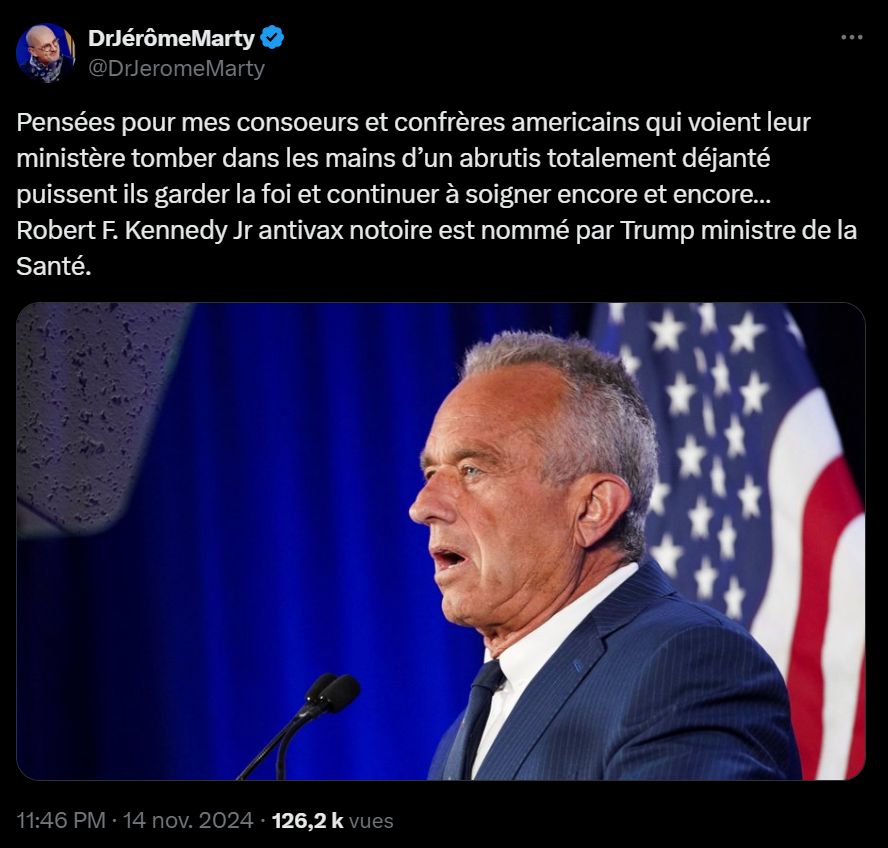Screen dimensions: 888x848
Task: Open the three-dot more options menu
Action: click(x=852, y=37)
